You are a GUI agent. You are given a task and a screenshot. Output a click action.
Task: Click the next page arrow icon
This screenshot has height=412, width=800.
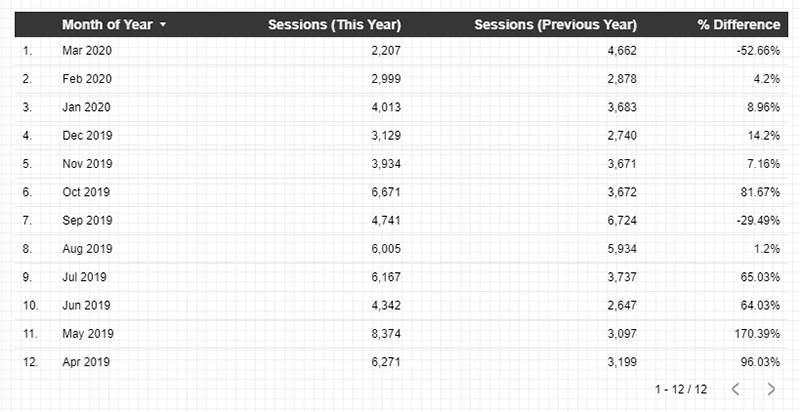(x=771, y=389)
